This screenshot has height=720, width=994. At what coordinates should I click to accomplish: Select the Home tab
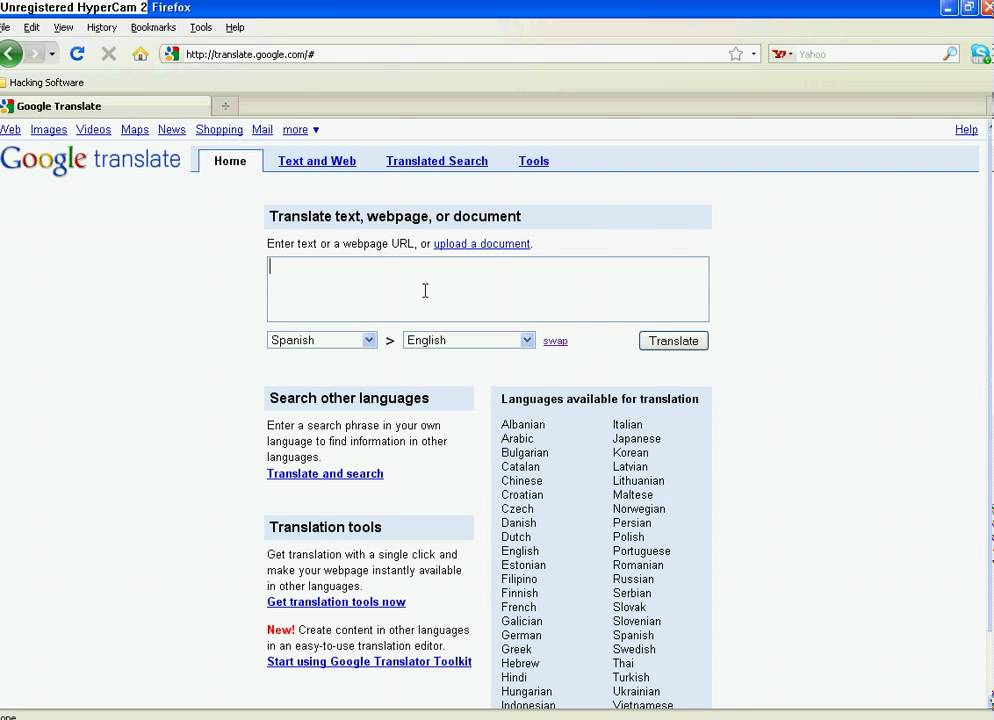click(x=230, y=161)
